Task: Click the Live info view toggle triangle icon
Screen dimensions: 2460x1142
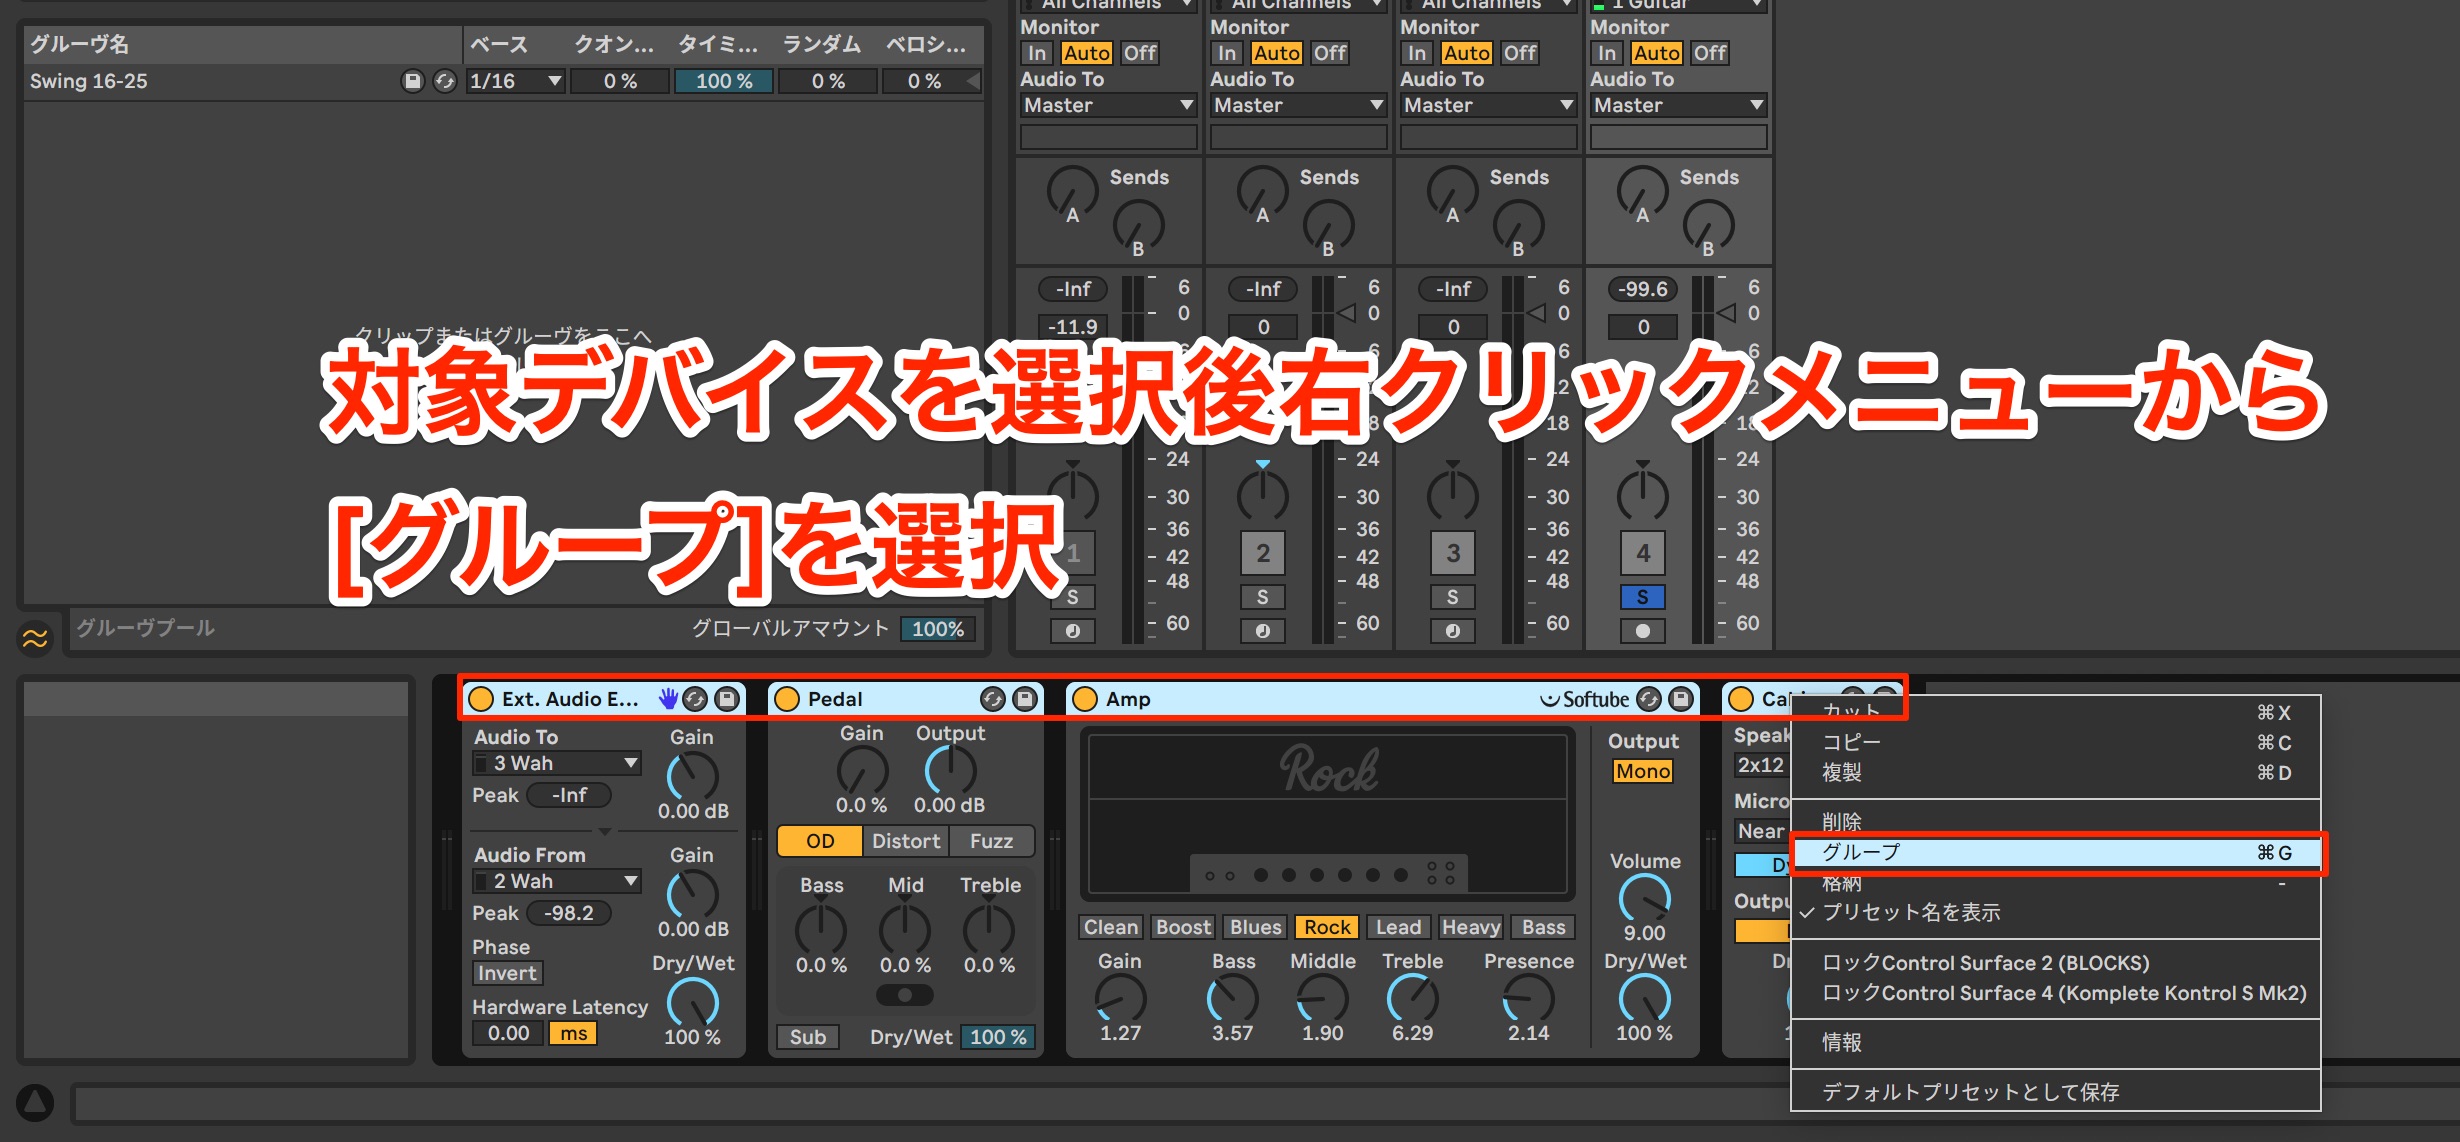Action: coord(35,1103)
